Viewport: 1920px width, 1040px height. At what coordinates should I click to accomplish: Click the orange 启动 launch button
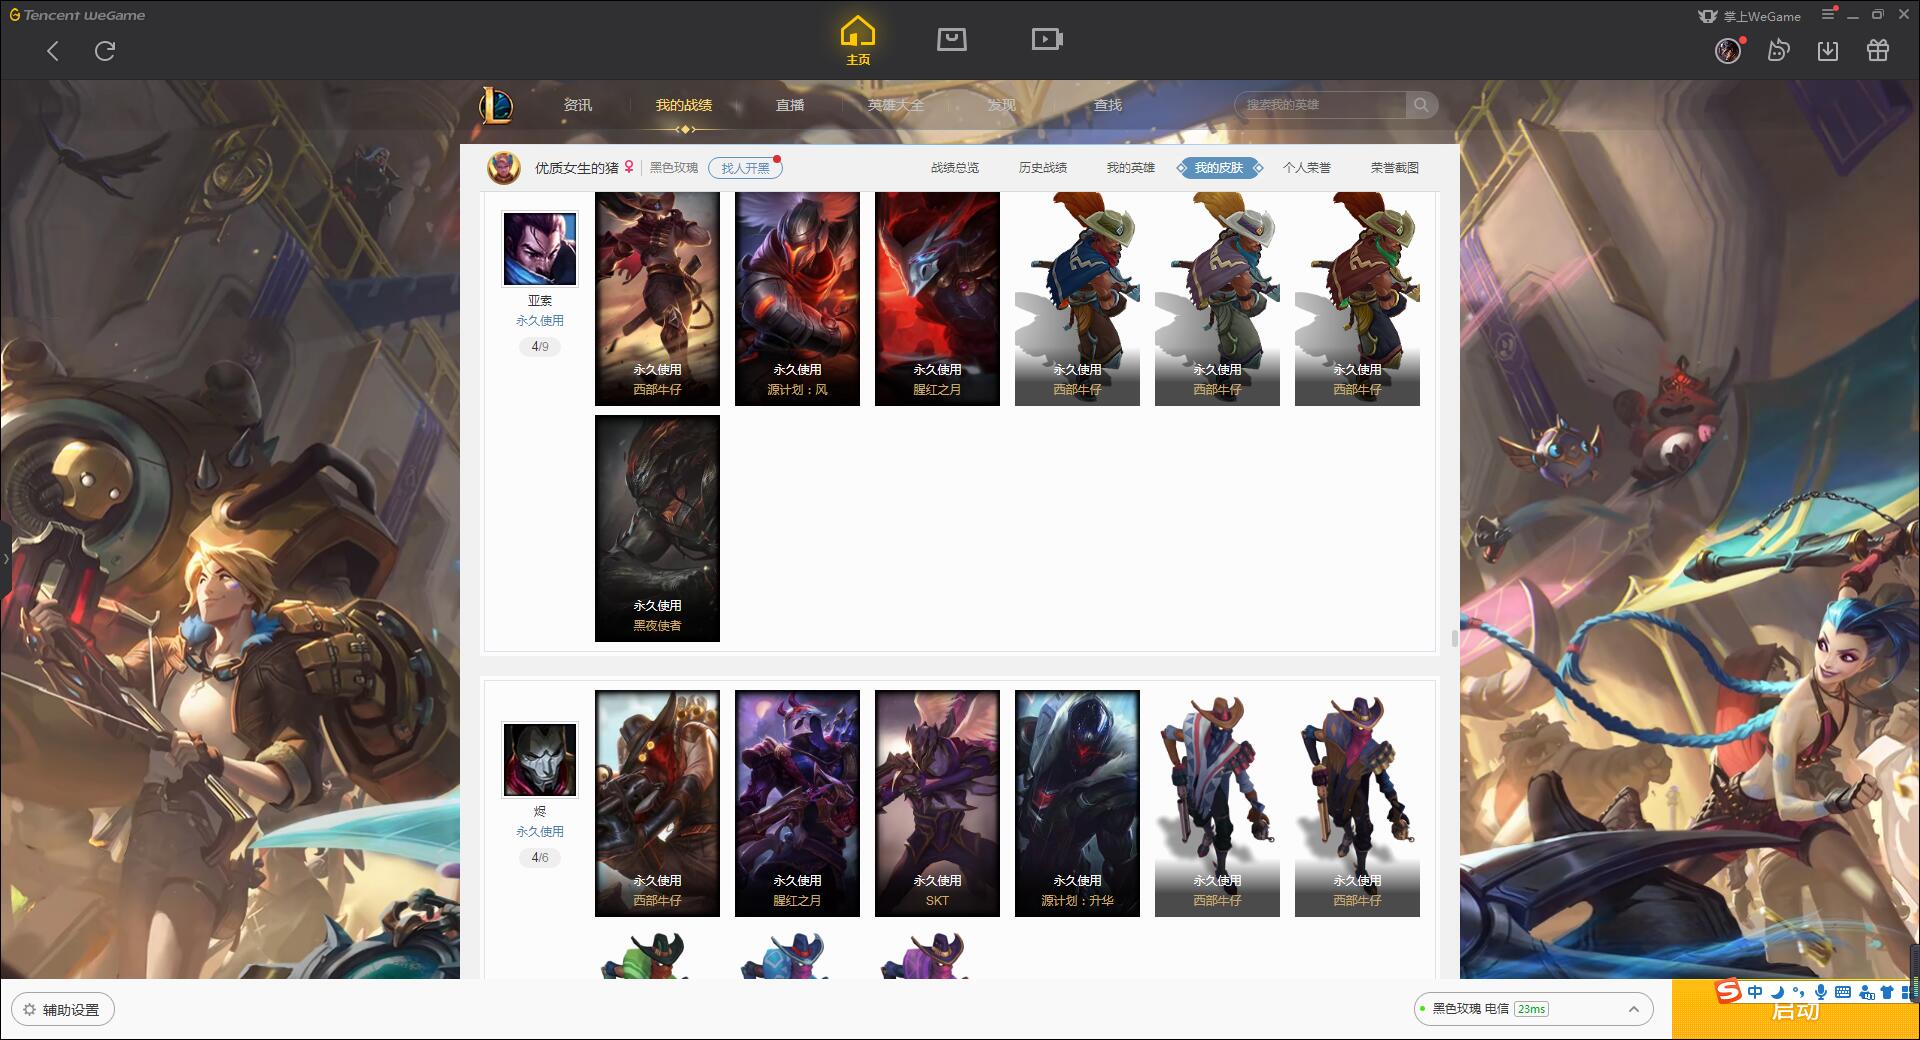1795,1010
